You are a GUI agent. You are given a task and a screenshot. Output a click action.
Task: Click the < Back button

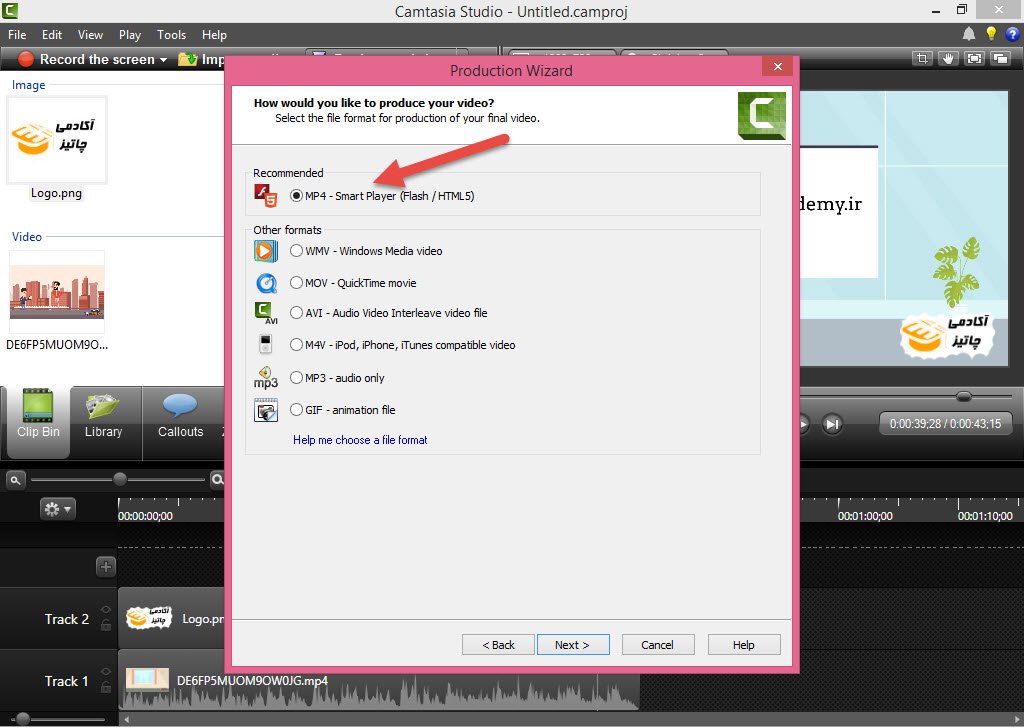click(x=498, y=644)
